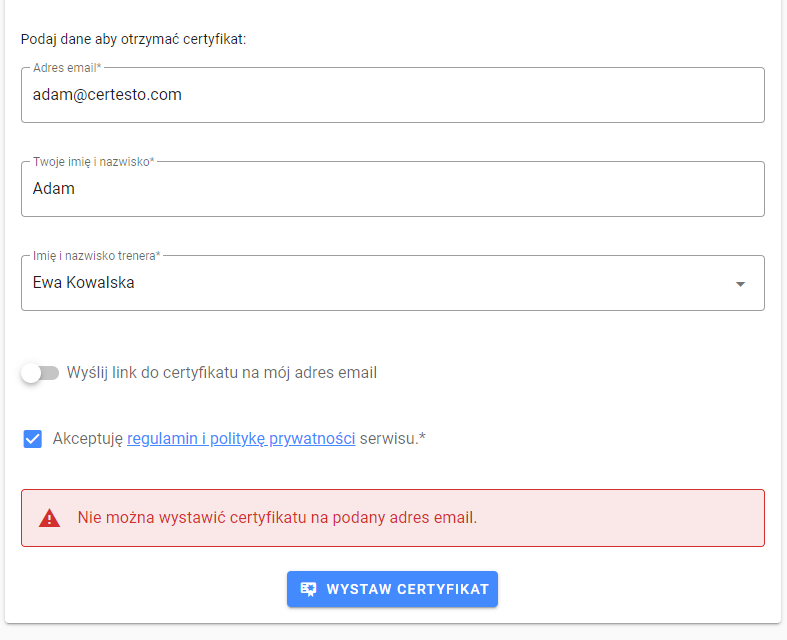Expand the trainer dropdown arrow
The image size is (787, 640).
pos(740,284)
